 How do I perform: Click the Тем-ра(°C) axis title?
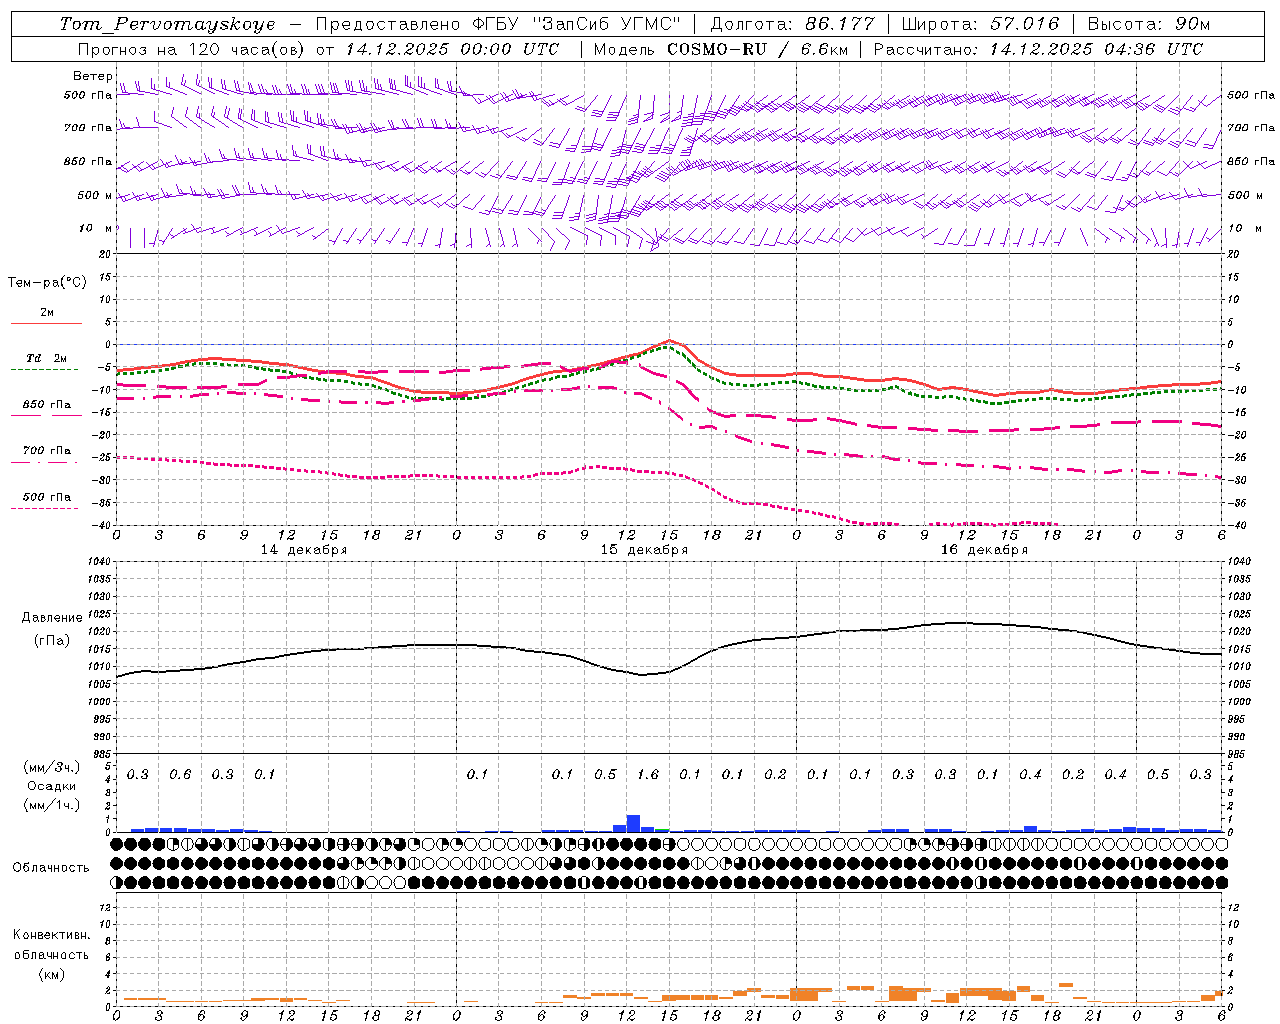tap(47, 283)
